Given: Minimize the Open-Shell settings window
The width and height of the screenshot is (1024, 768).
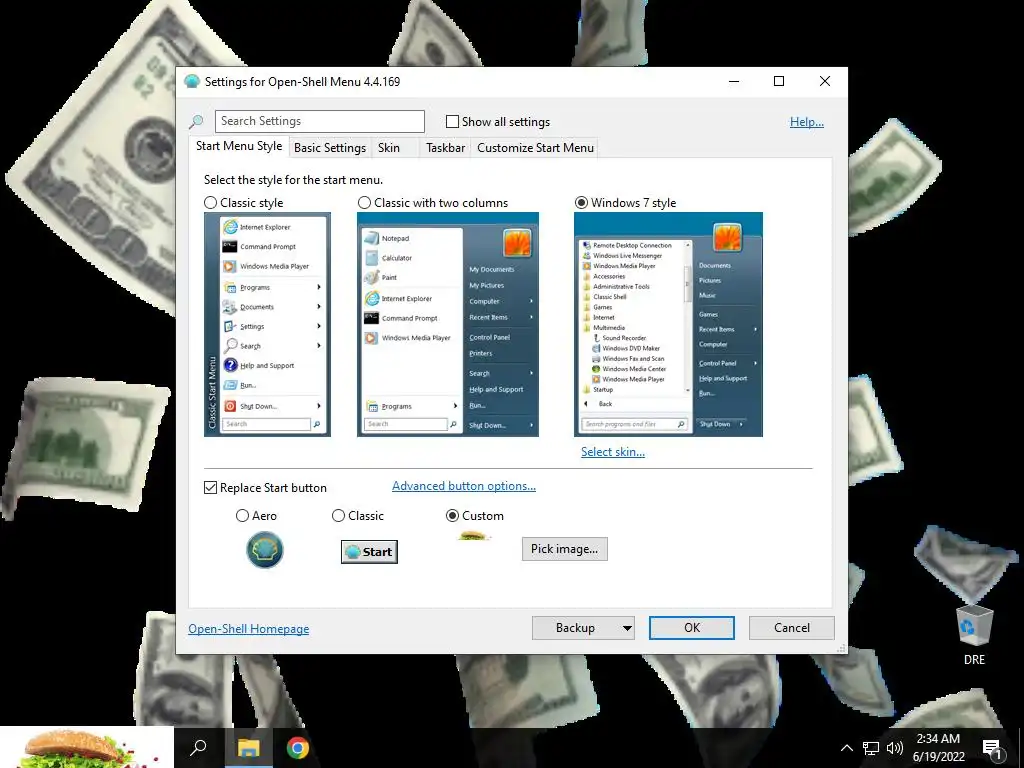Looking at the screenshot, I should click(734, 81).
